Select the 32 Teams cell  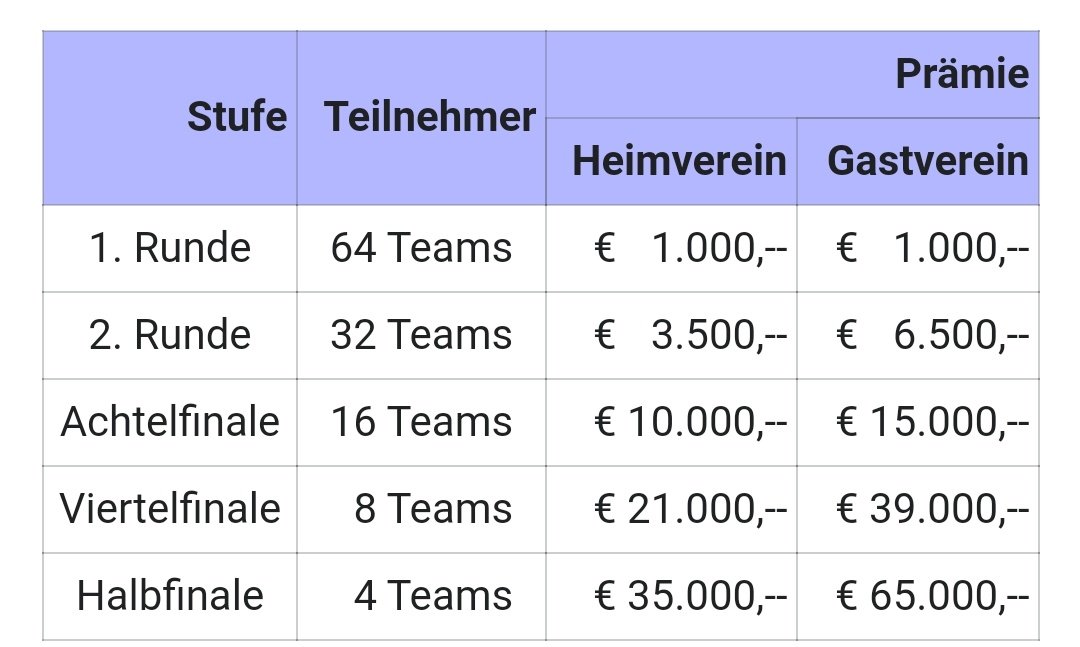[x=422, y=336]
